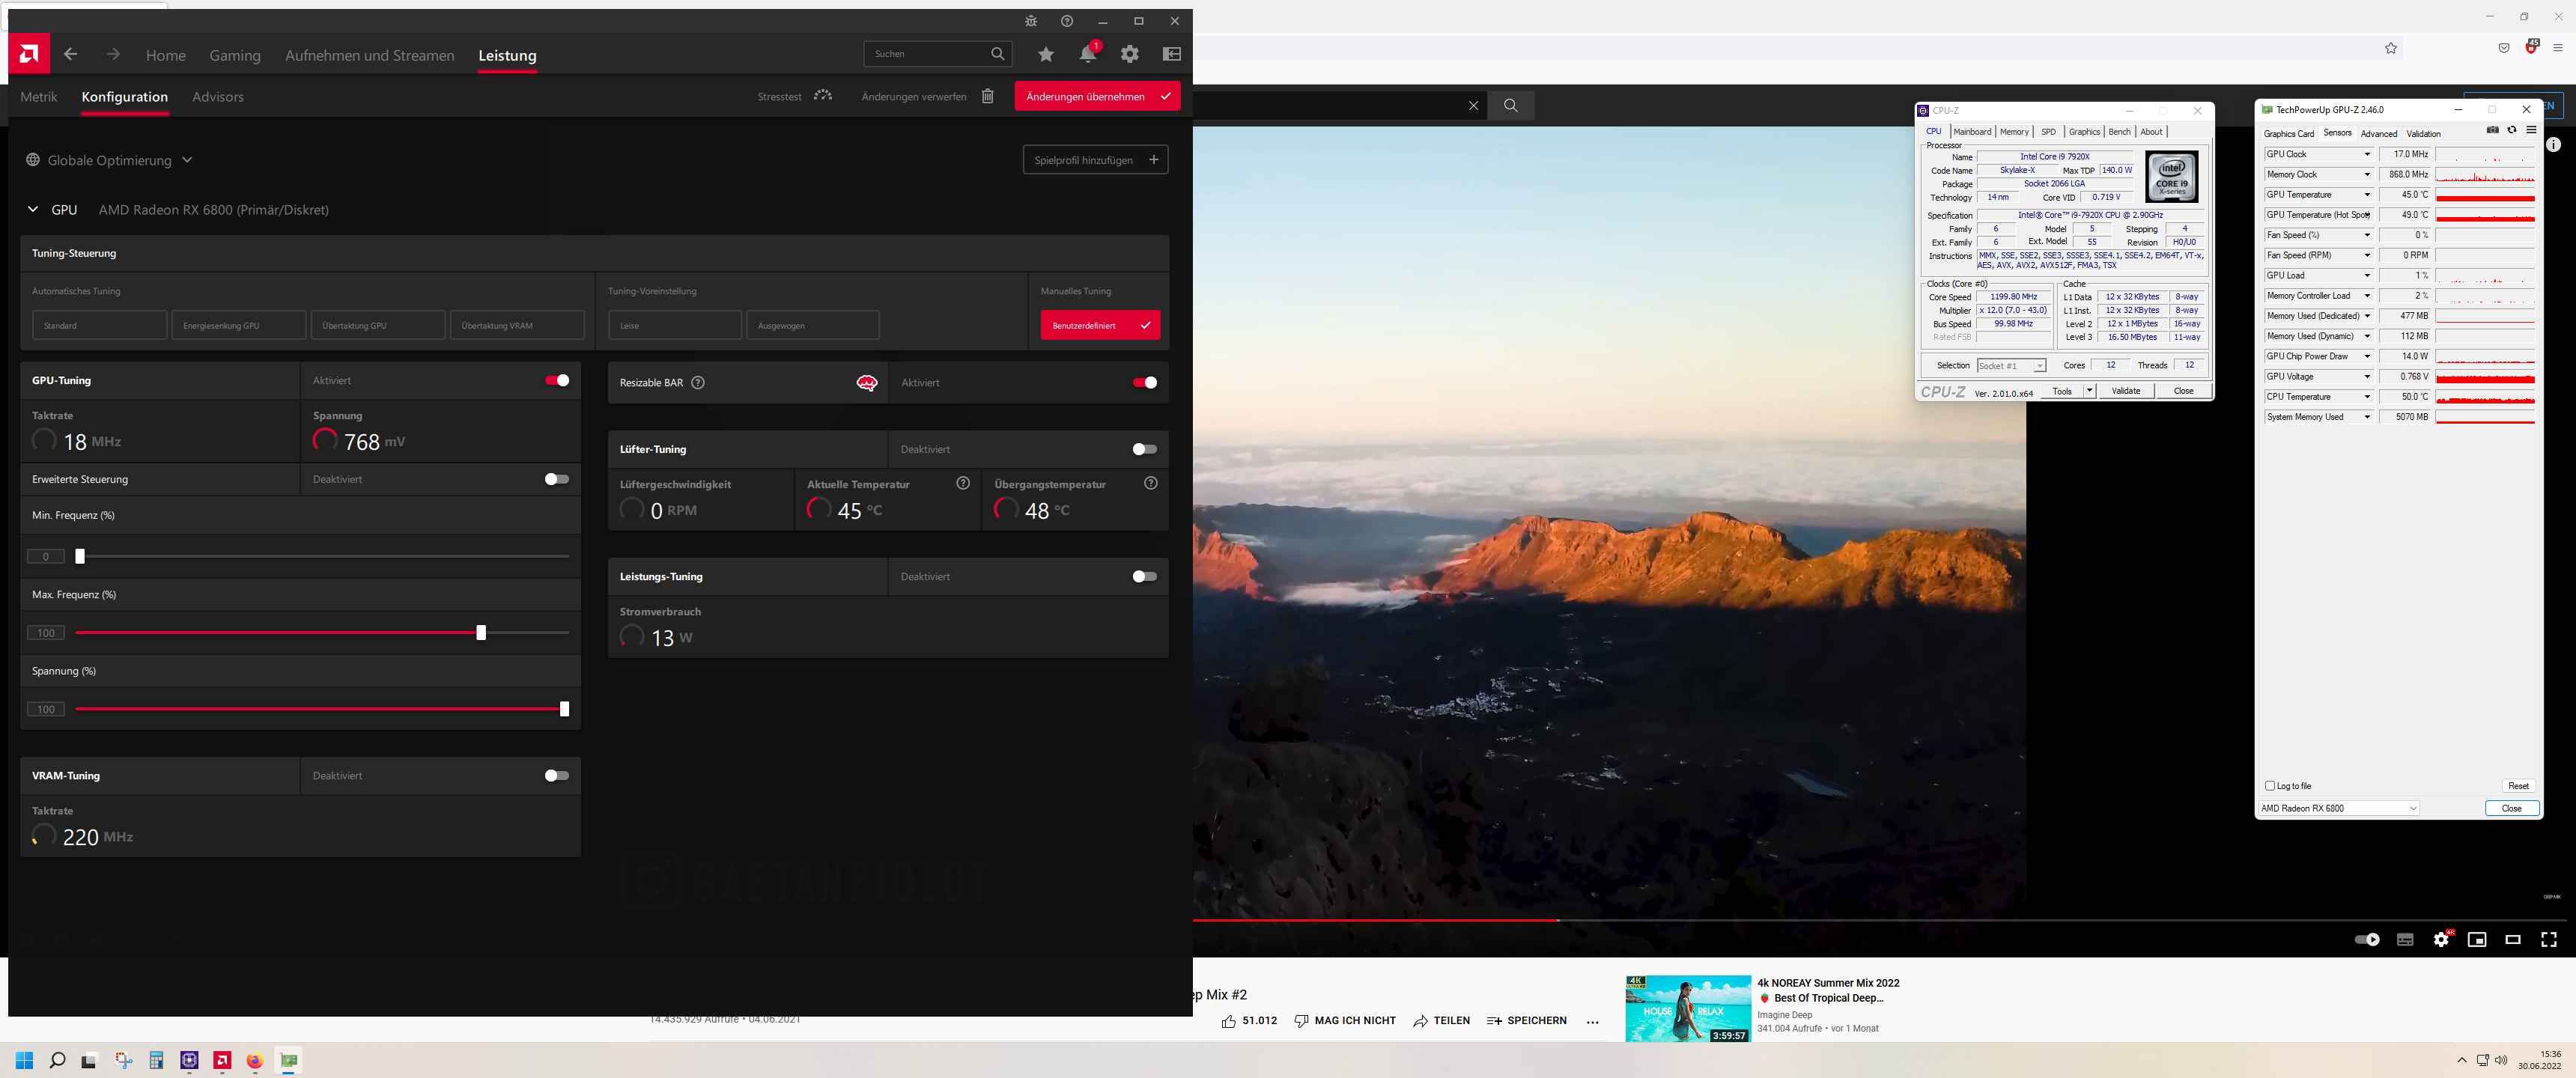Click the Änderungen übernehmen button

(x=1097, y=96)
